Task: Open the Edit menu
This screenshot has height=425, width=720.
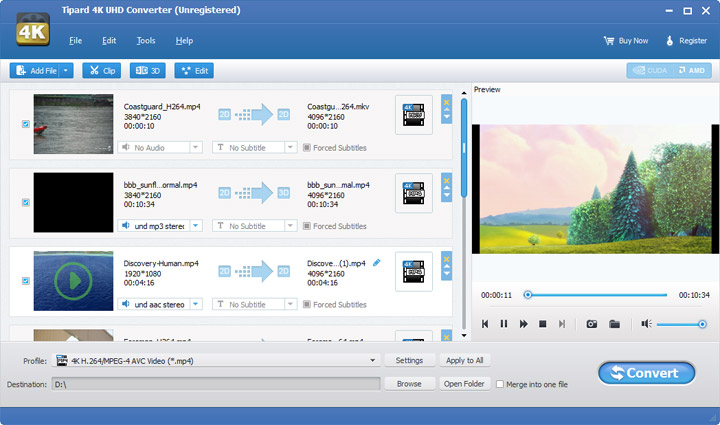Action: 109,41
